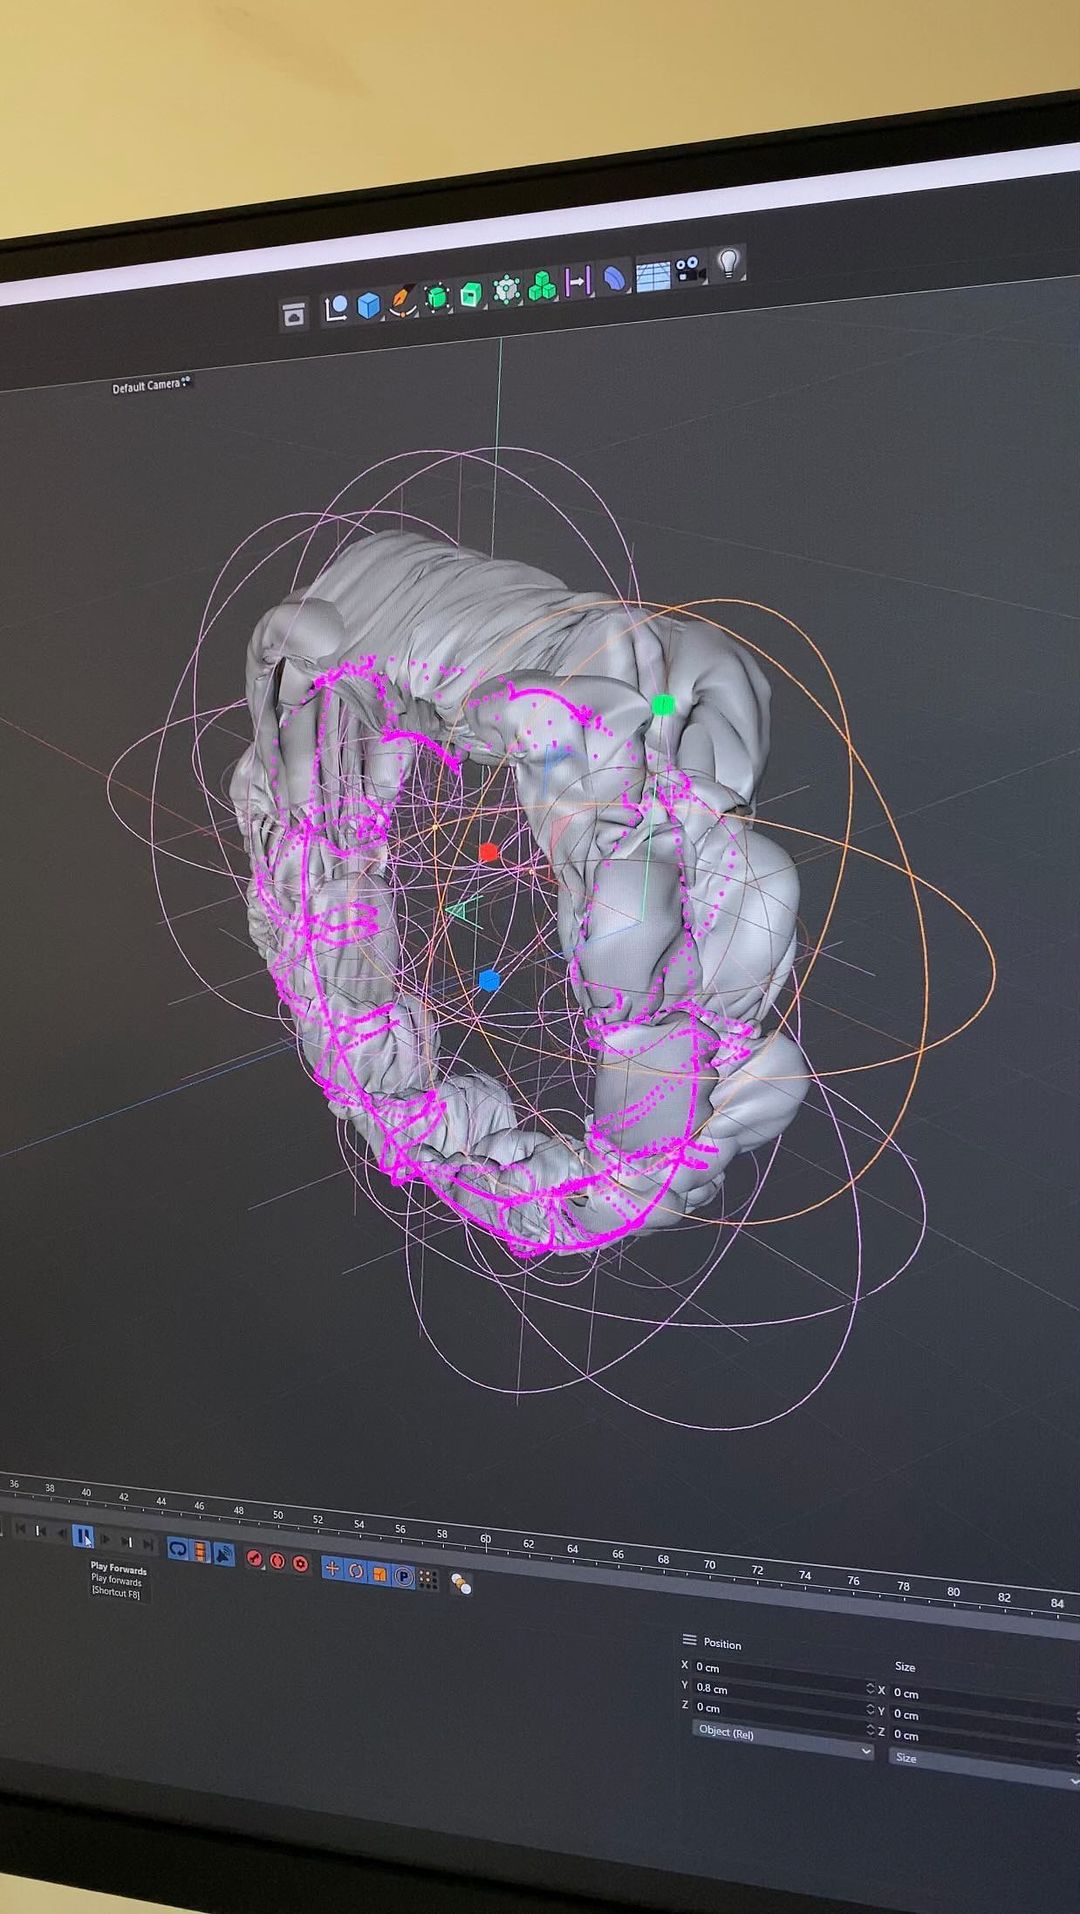Click the Asset Browser icon
The height and width of the screenshot is (1914, 1080).
[x=294, y=315]
